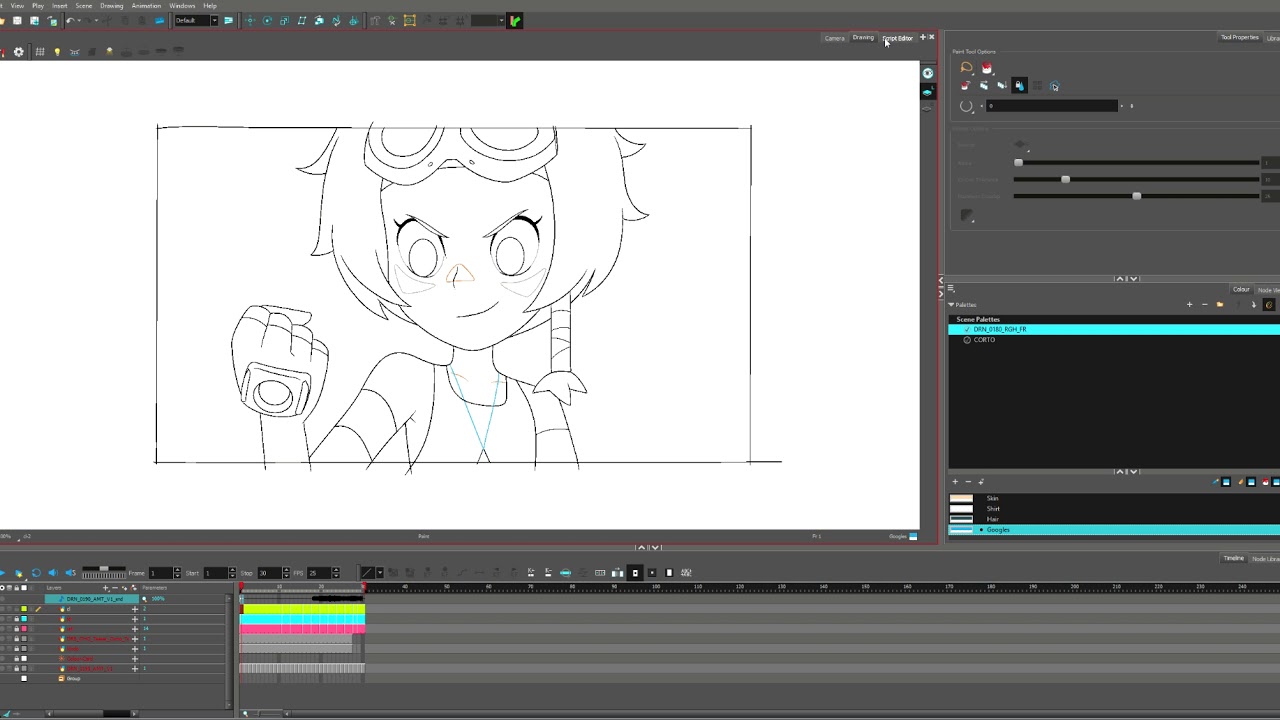The height and width of the screenshot is (720, 1280).
Task: Select the Goggles colour row
Action: click(1114, 530)
